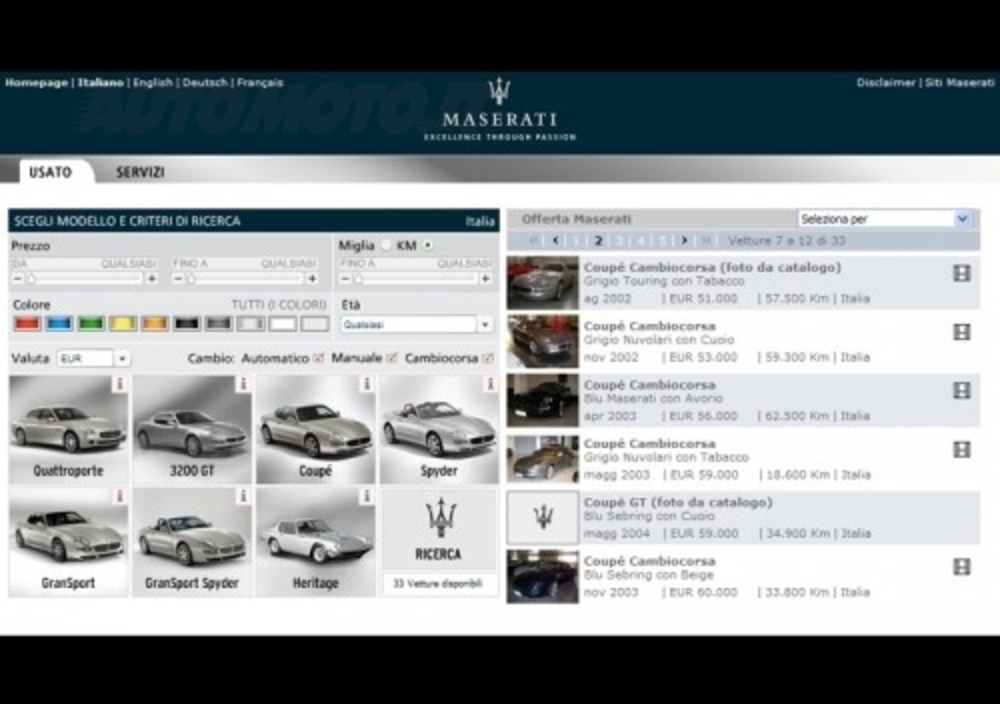Click gallery icon for Blu Maserati con Avorio
Viewport: 1000px width, 704px height.
click(x=961, y=391)
